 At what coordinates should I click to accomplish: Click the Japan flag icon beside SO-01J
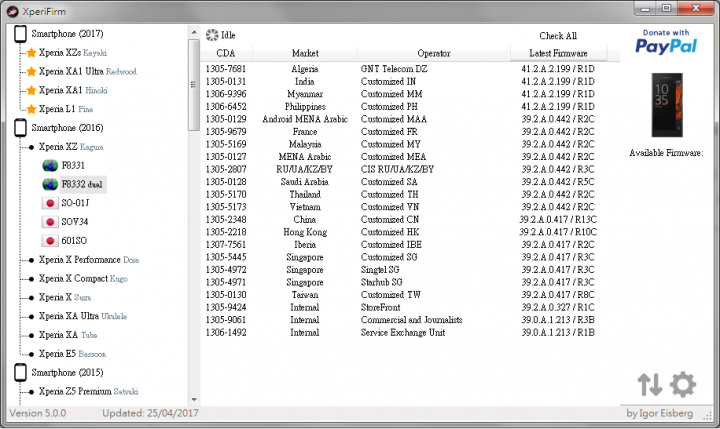(50, 203)
